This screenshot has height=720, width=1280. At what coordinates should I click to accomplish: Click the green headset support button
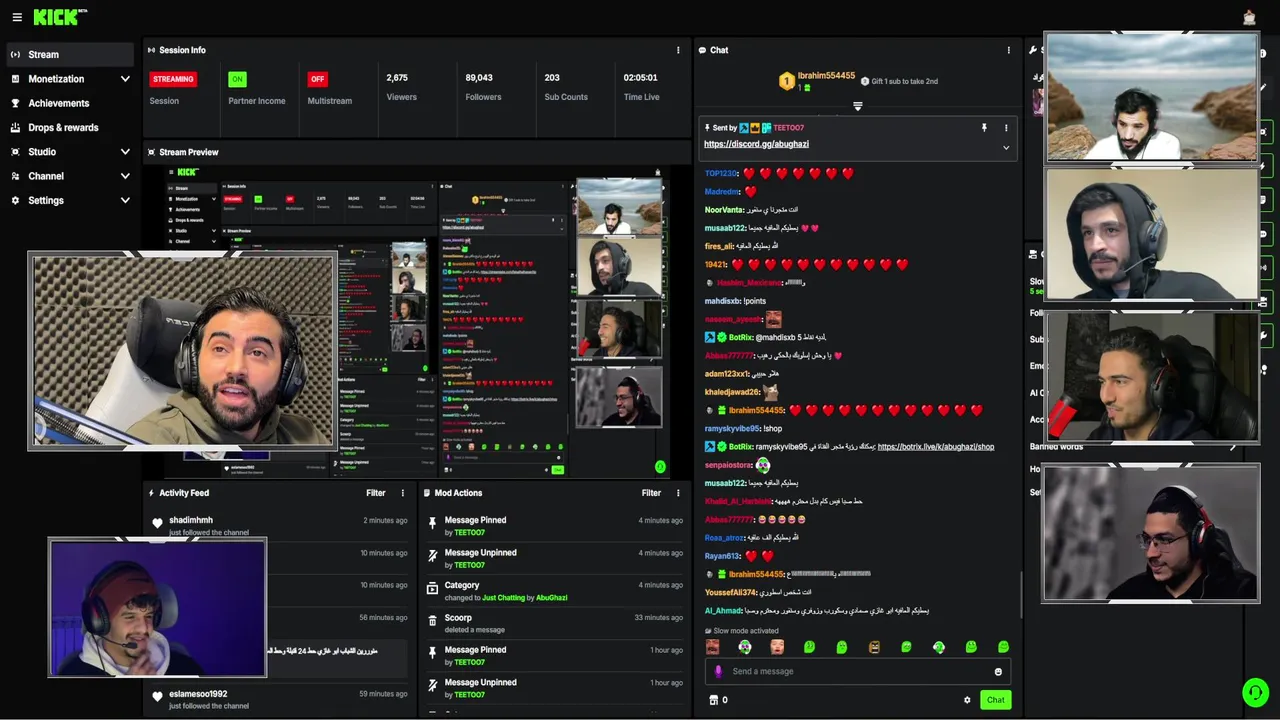click(1254, 692)
